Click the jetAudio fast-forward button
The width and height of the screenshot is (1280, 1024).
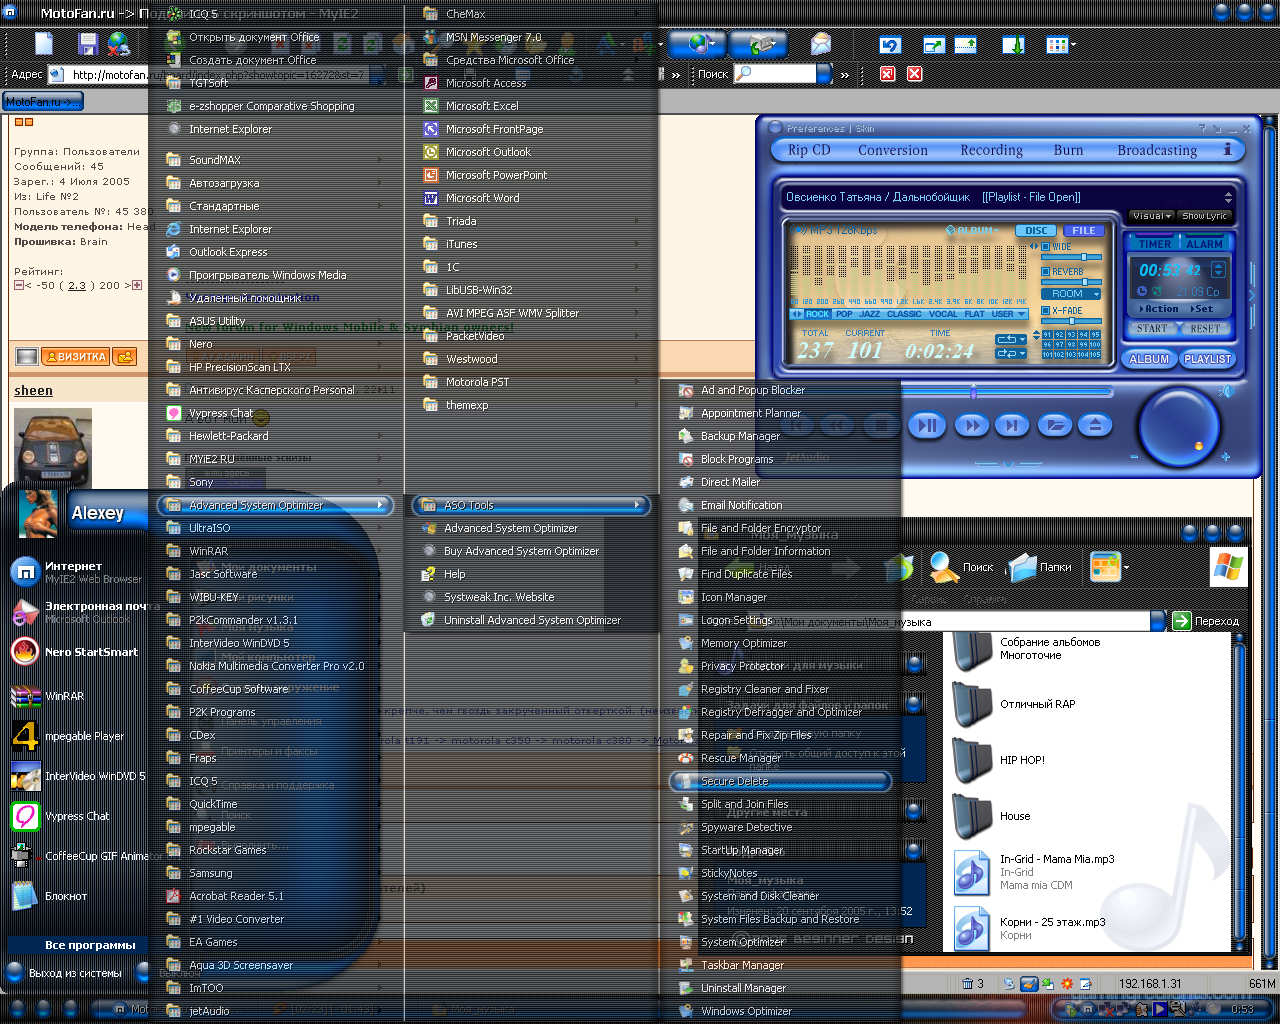coord(971,426)
